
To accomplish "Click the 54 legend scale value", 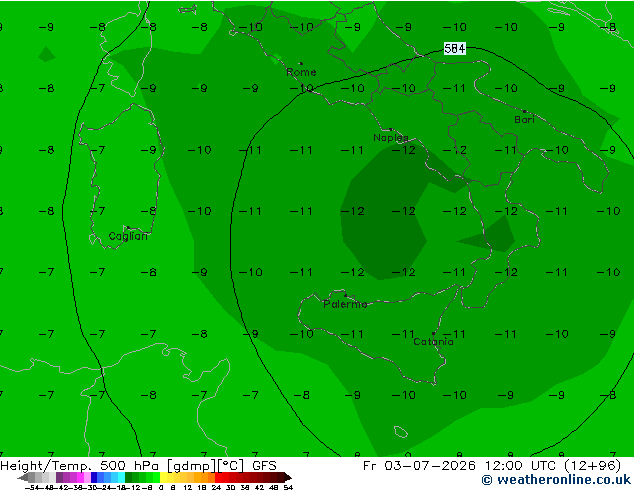I will pyautogui.click(x=288, y=487).
